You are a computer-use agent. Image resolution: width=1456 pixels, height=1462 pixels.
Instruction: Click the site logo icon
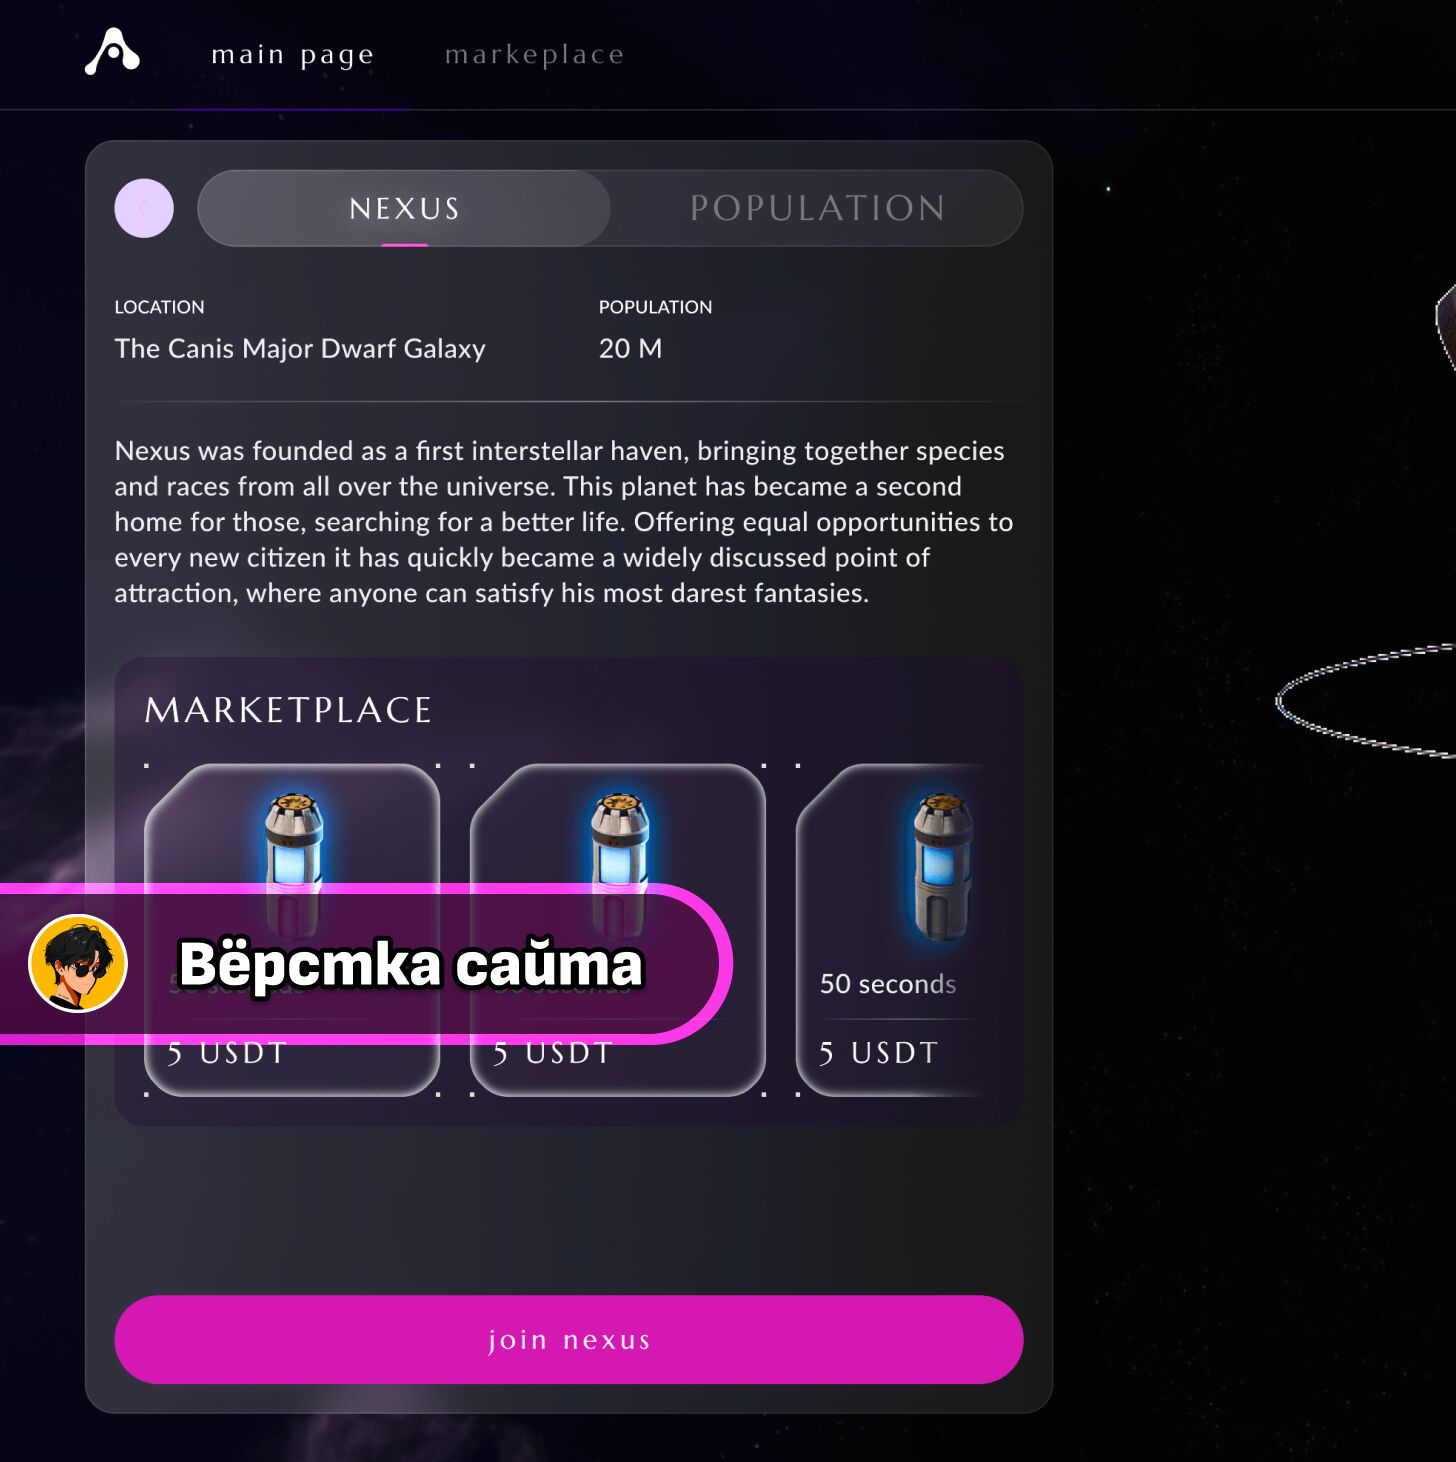pos(112,51)
